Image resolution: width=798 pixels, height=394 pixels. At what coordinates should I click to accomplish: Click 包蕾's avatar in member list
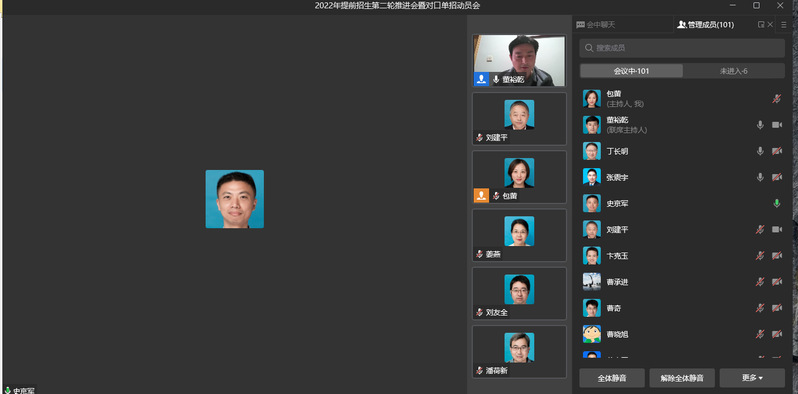point(591,99)
